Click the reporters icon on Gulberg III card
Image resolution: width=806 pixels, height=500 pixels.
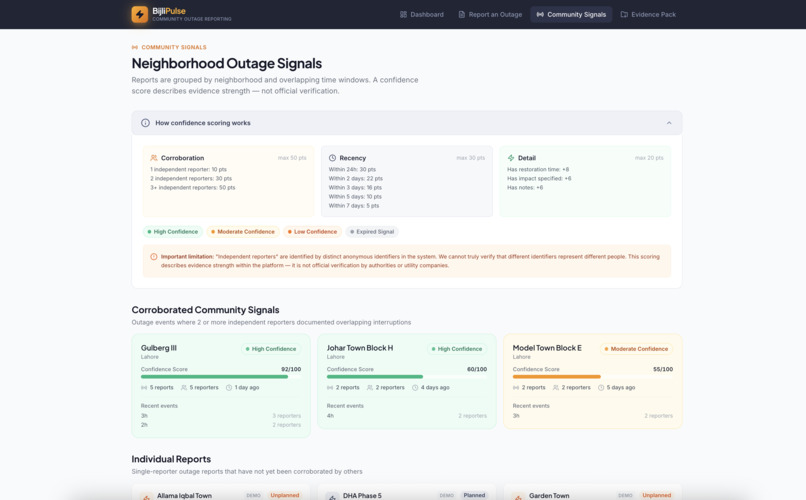pos(184,387)
